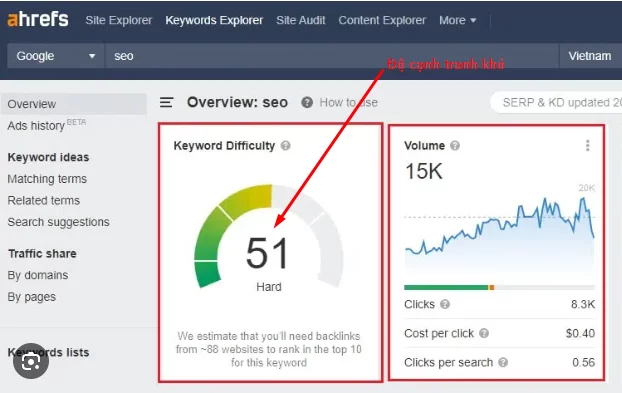The image size is (622, 393).
Task: Click the 0.56 clicks per search value
Action: [x=583, y=362]
